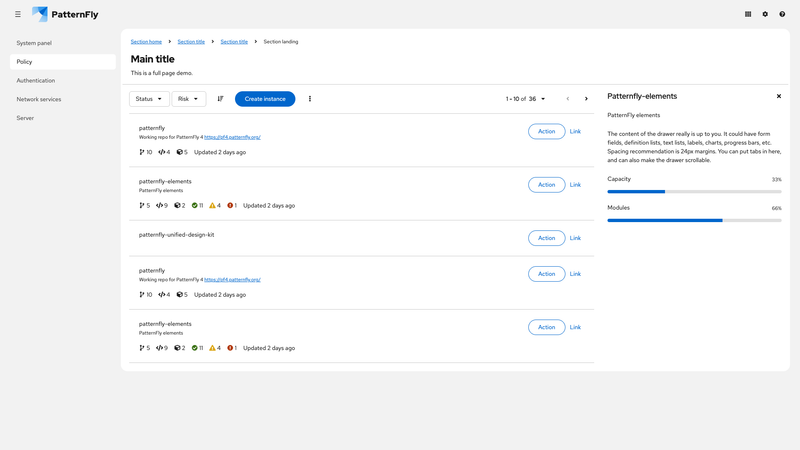Click green check icon in last row
This screenshot has height=450, width=800.
(194, 348)
